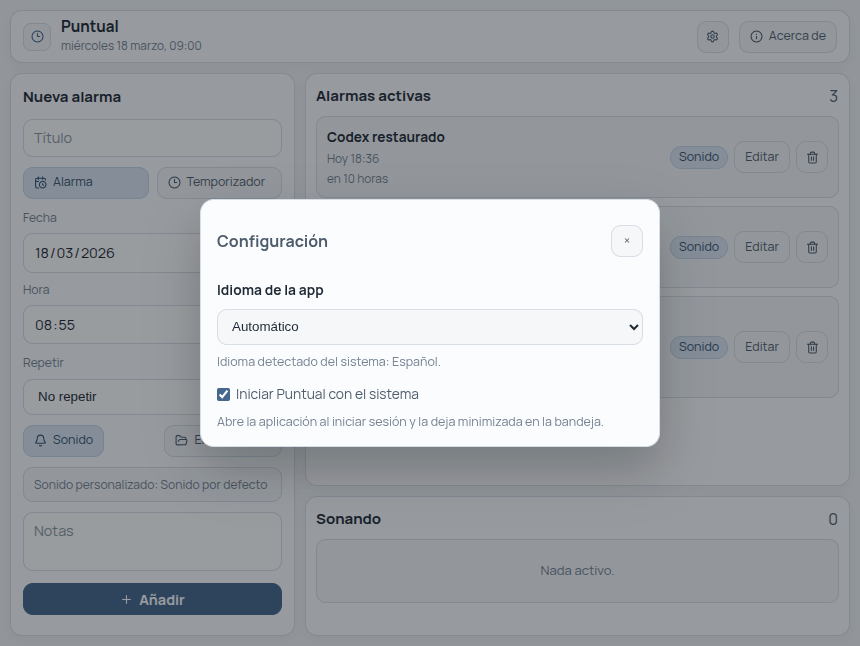Viewport: 860px width, 646px height.
Task: Click Editar on the Codex restaurado alarm
Action: 761,157
